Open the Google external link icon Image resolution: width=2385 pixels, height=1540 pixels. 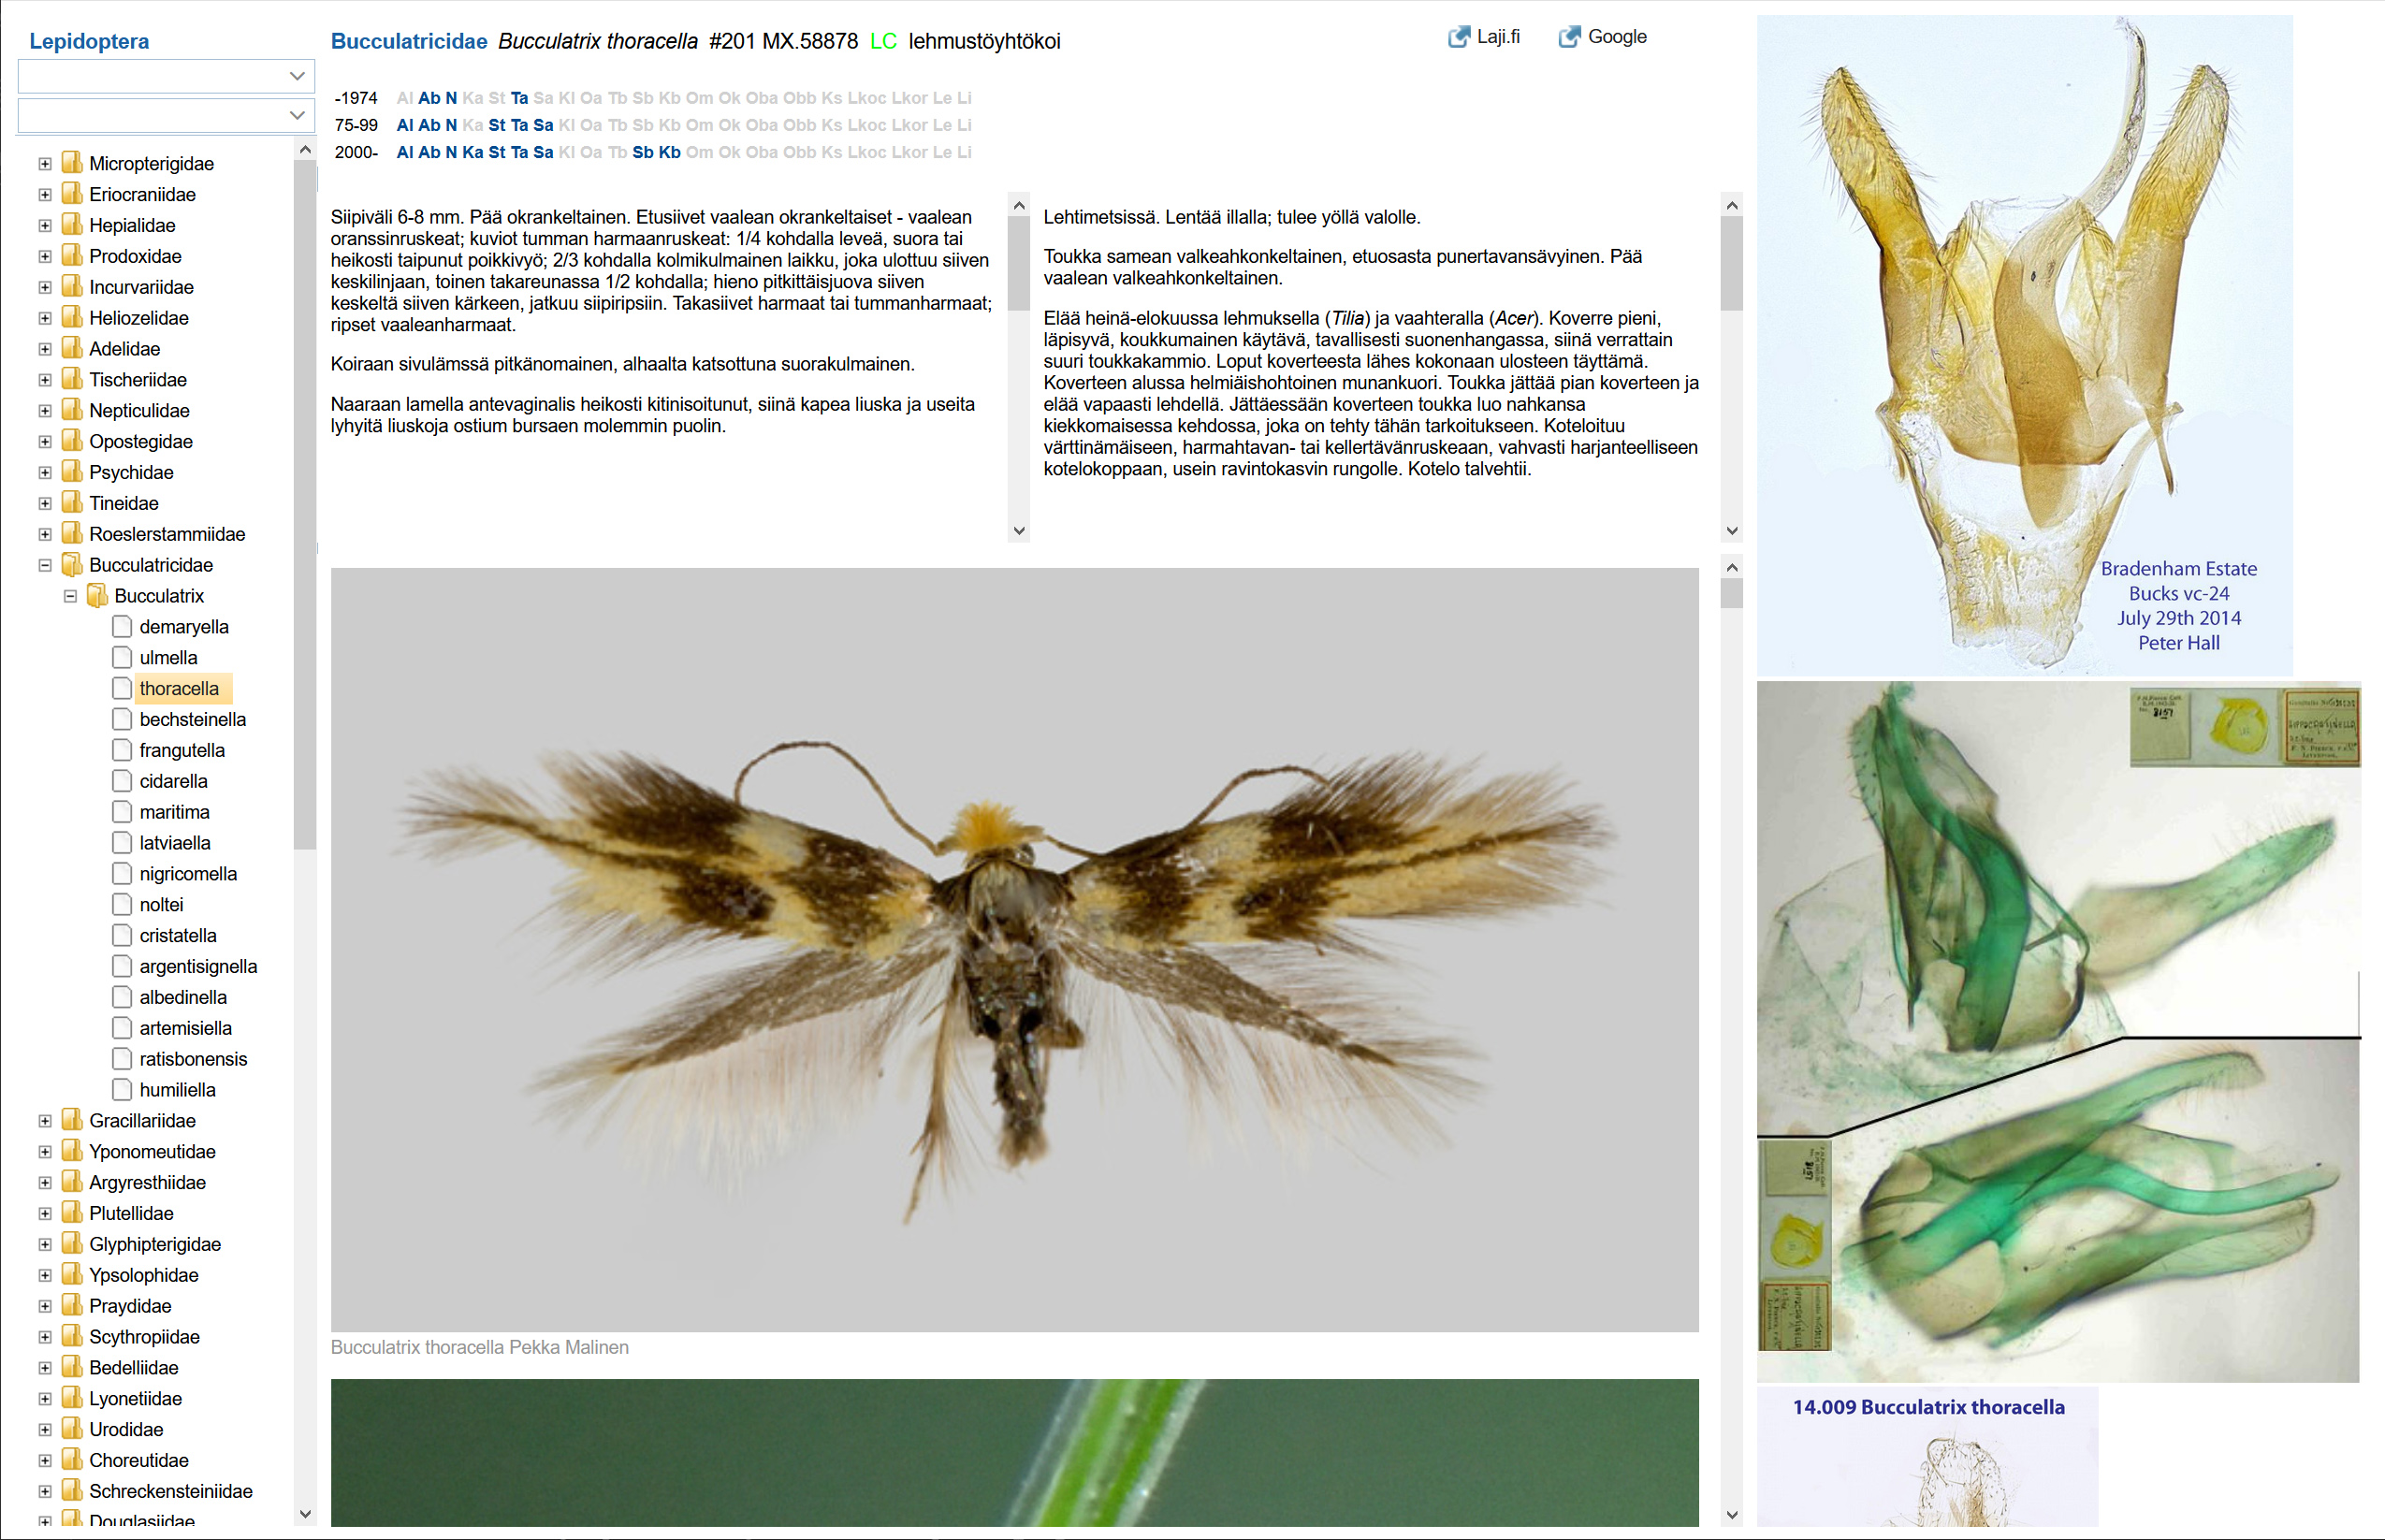[x=1570, y=37]
